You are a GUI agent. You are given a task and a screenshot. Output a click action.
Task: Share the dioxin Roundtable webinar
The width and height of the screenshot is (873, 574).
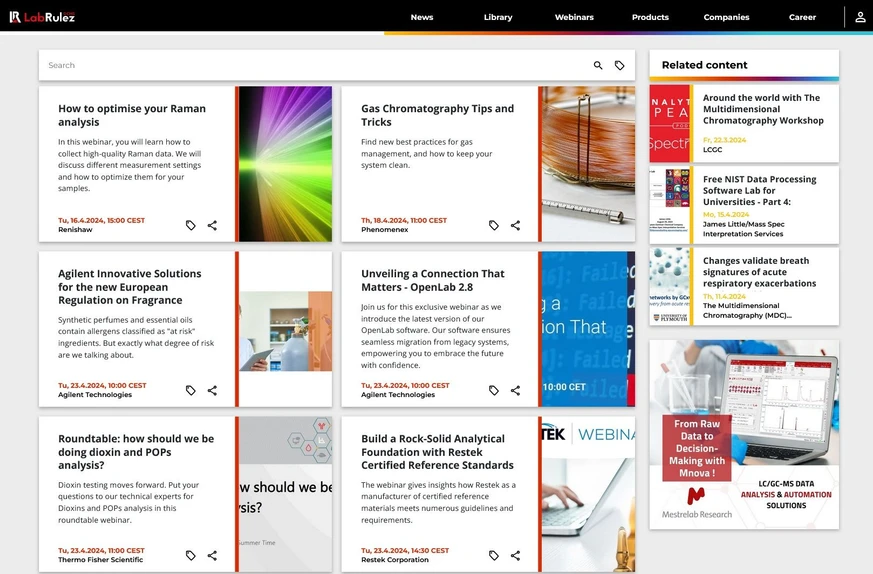[x=212, y=555]
